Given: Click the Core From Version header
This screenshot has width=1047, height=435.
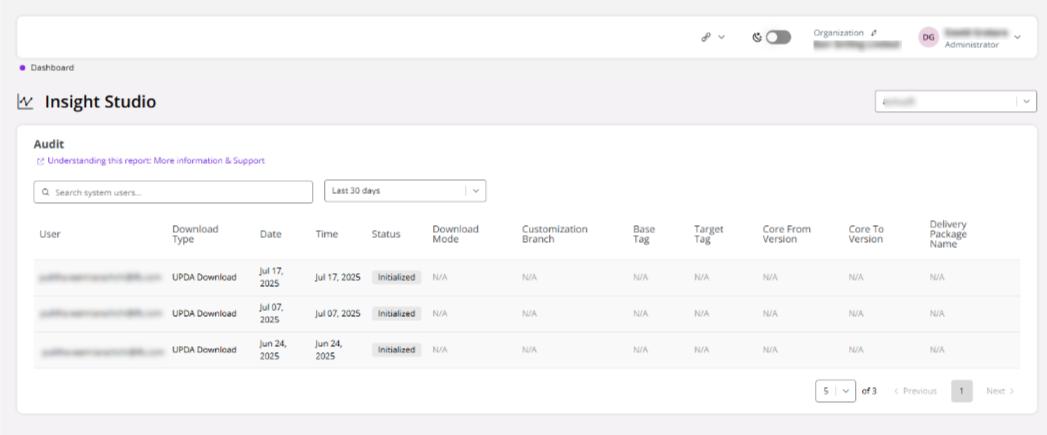Looking at the screenshot, I should (787, 234).
